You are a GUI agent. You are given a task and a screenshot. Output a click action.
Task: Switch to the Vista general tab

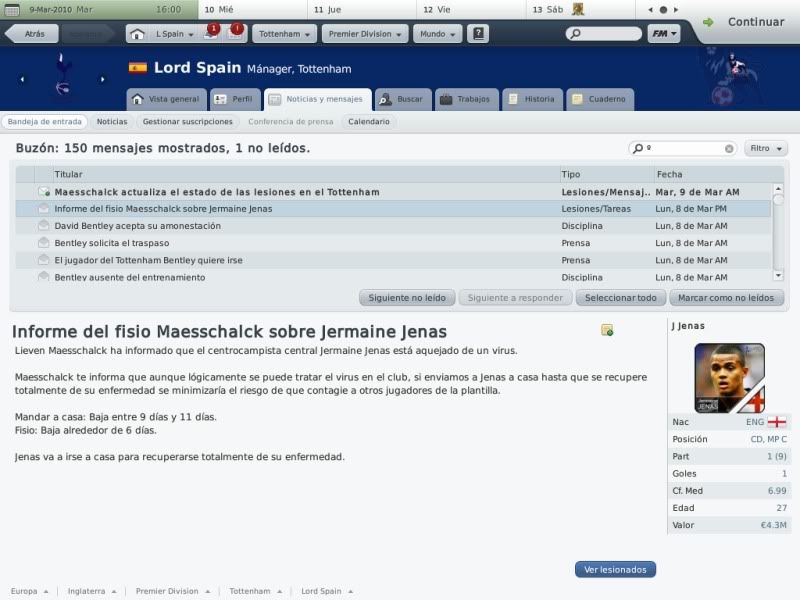[166, 99]
